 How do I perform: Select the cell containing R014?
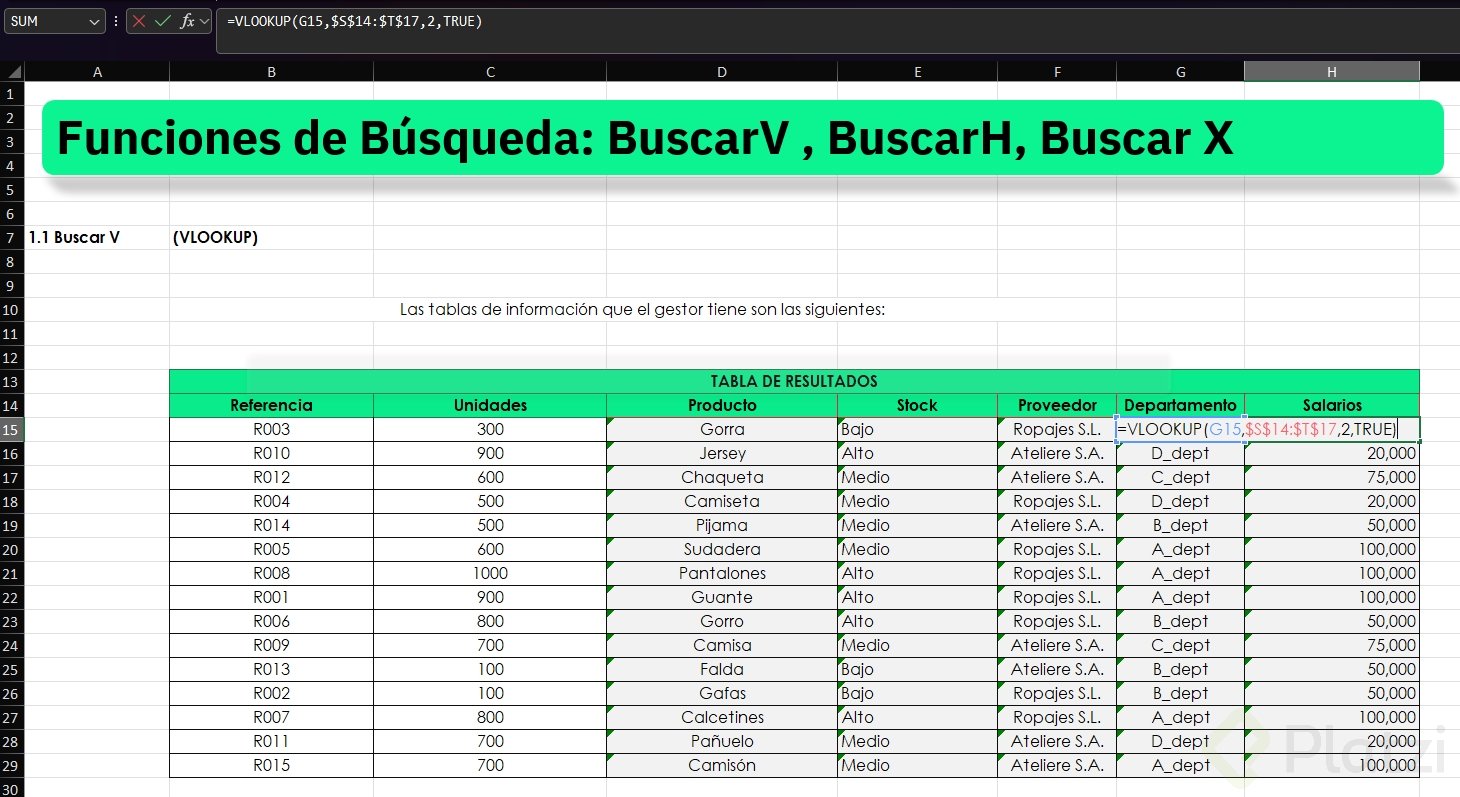point(271,525)
